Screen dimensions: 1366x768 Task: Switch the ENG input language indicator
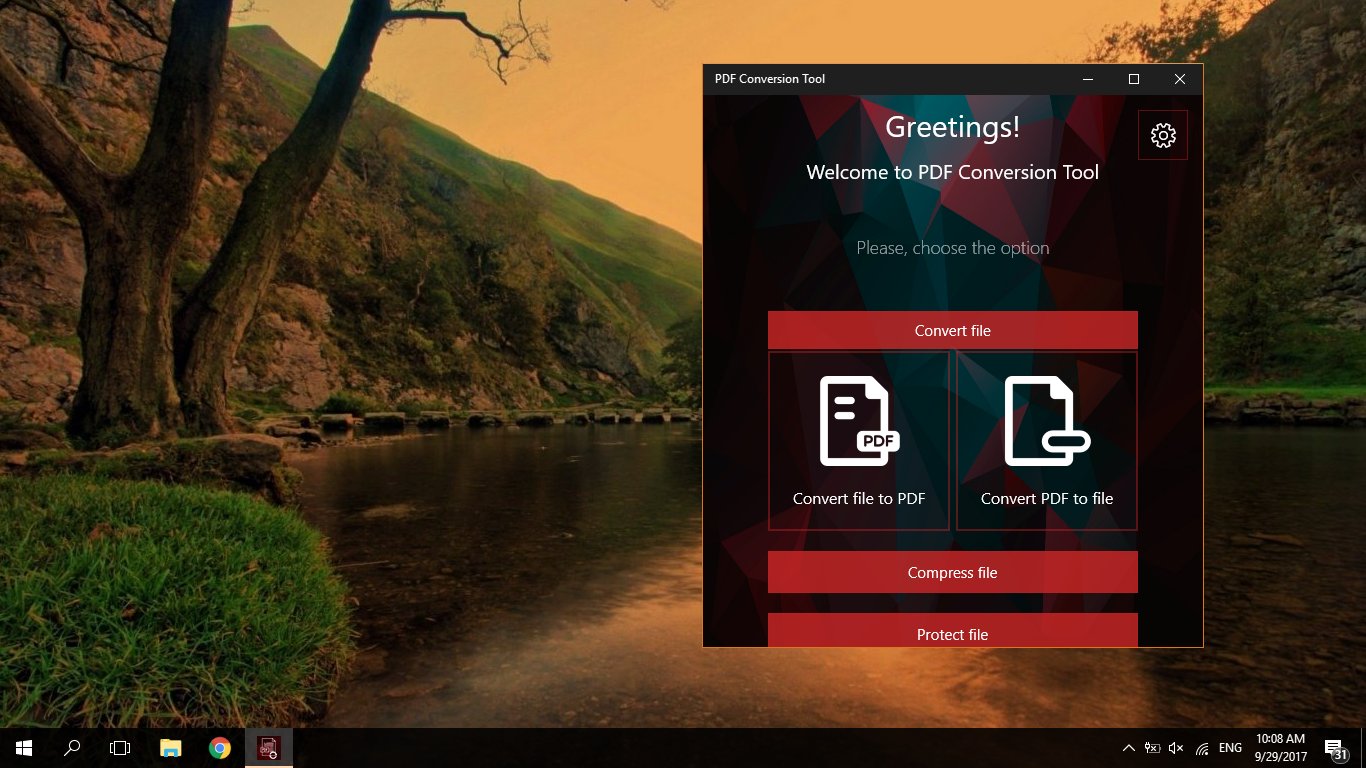point(1231,748)
